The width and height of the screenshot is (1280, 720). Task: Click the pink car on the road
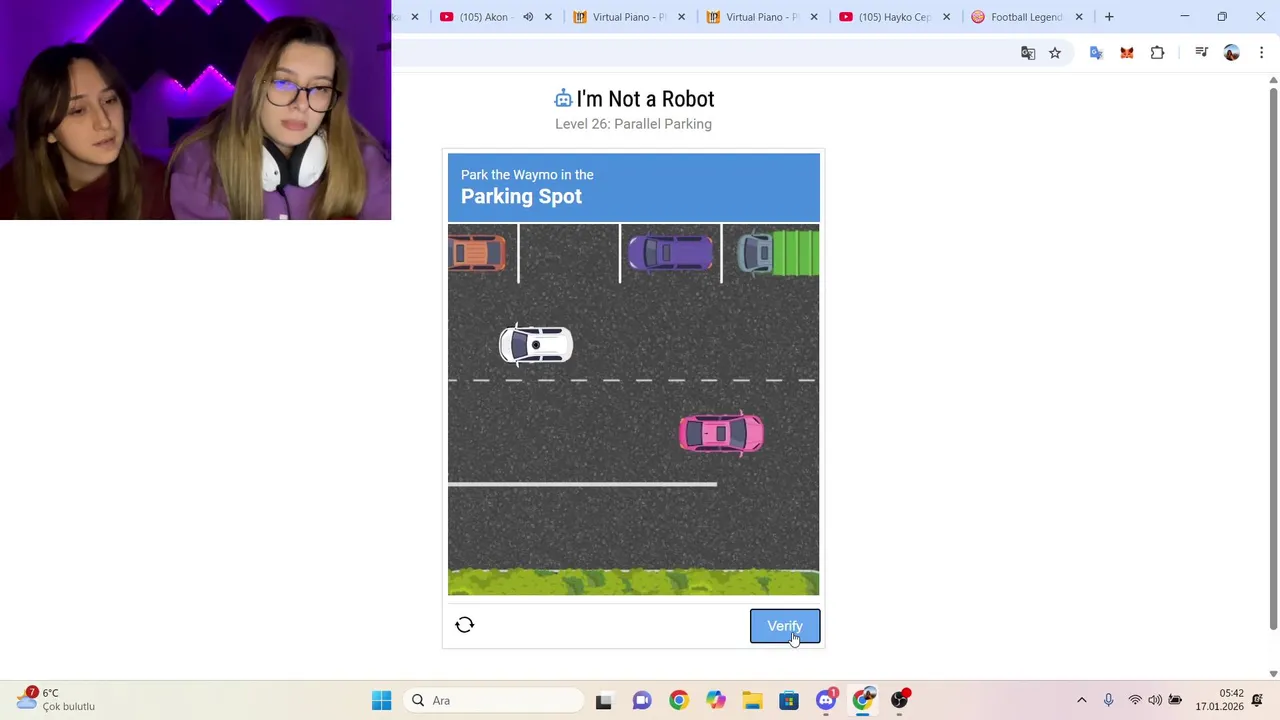(721, 433)
